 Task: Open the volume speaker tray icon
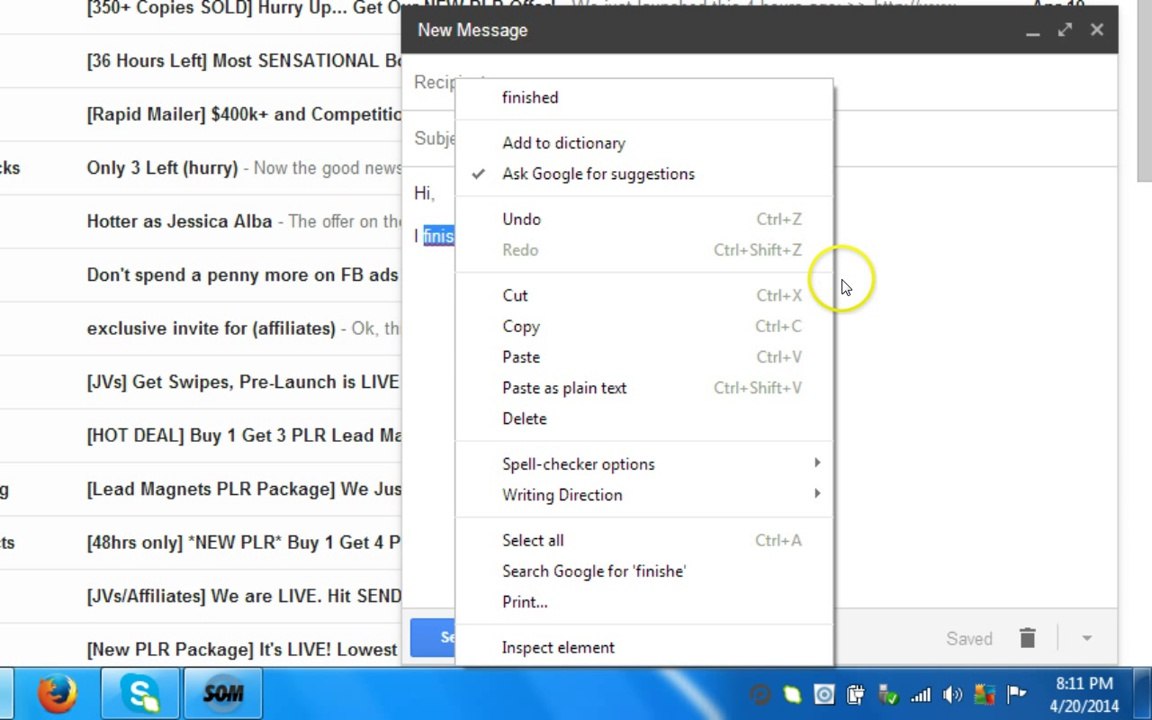point(952,694)
